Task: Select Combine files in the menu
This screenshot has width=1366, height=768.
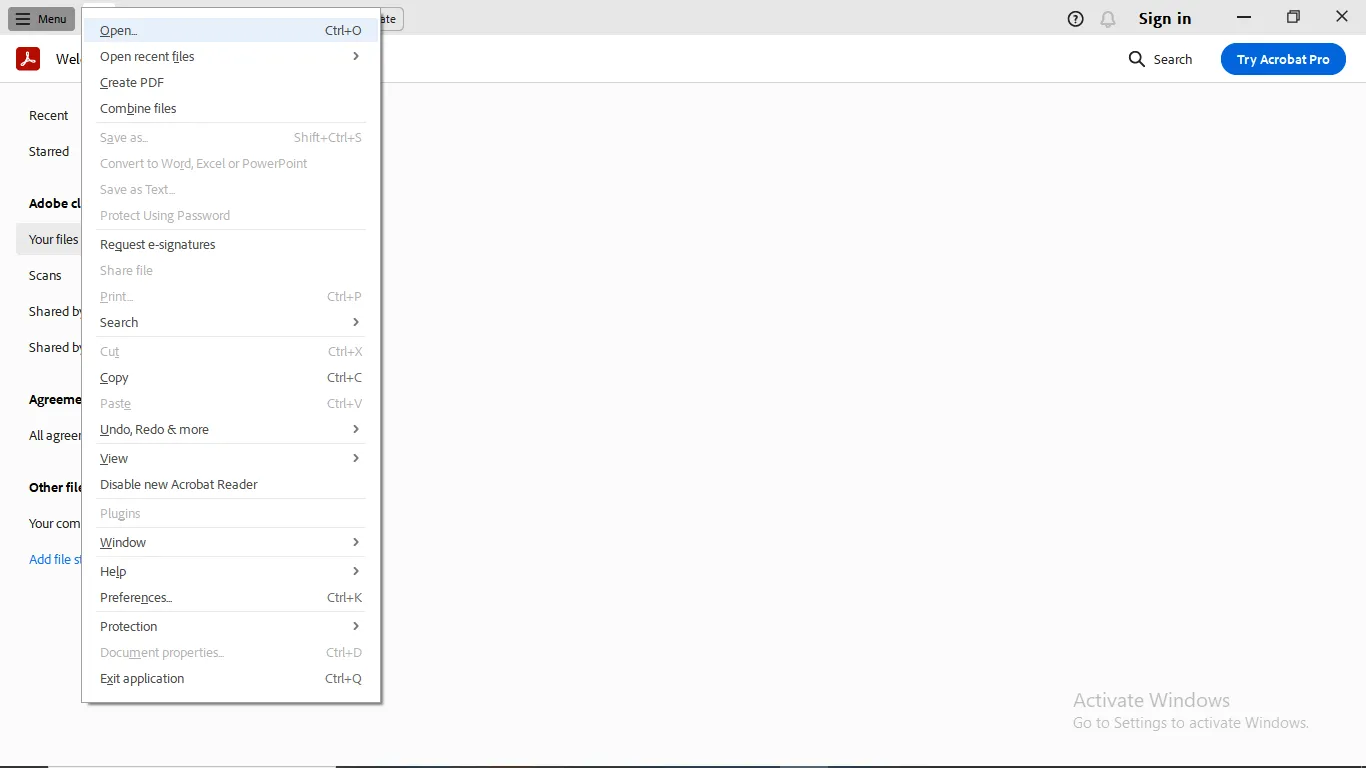Action: [138, 108]
